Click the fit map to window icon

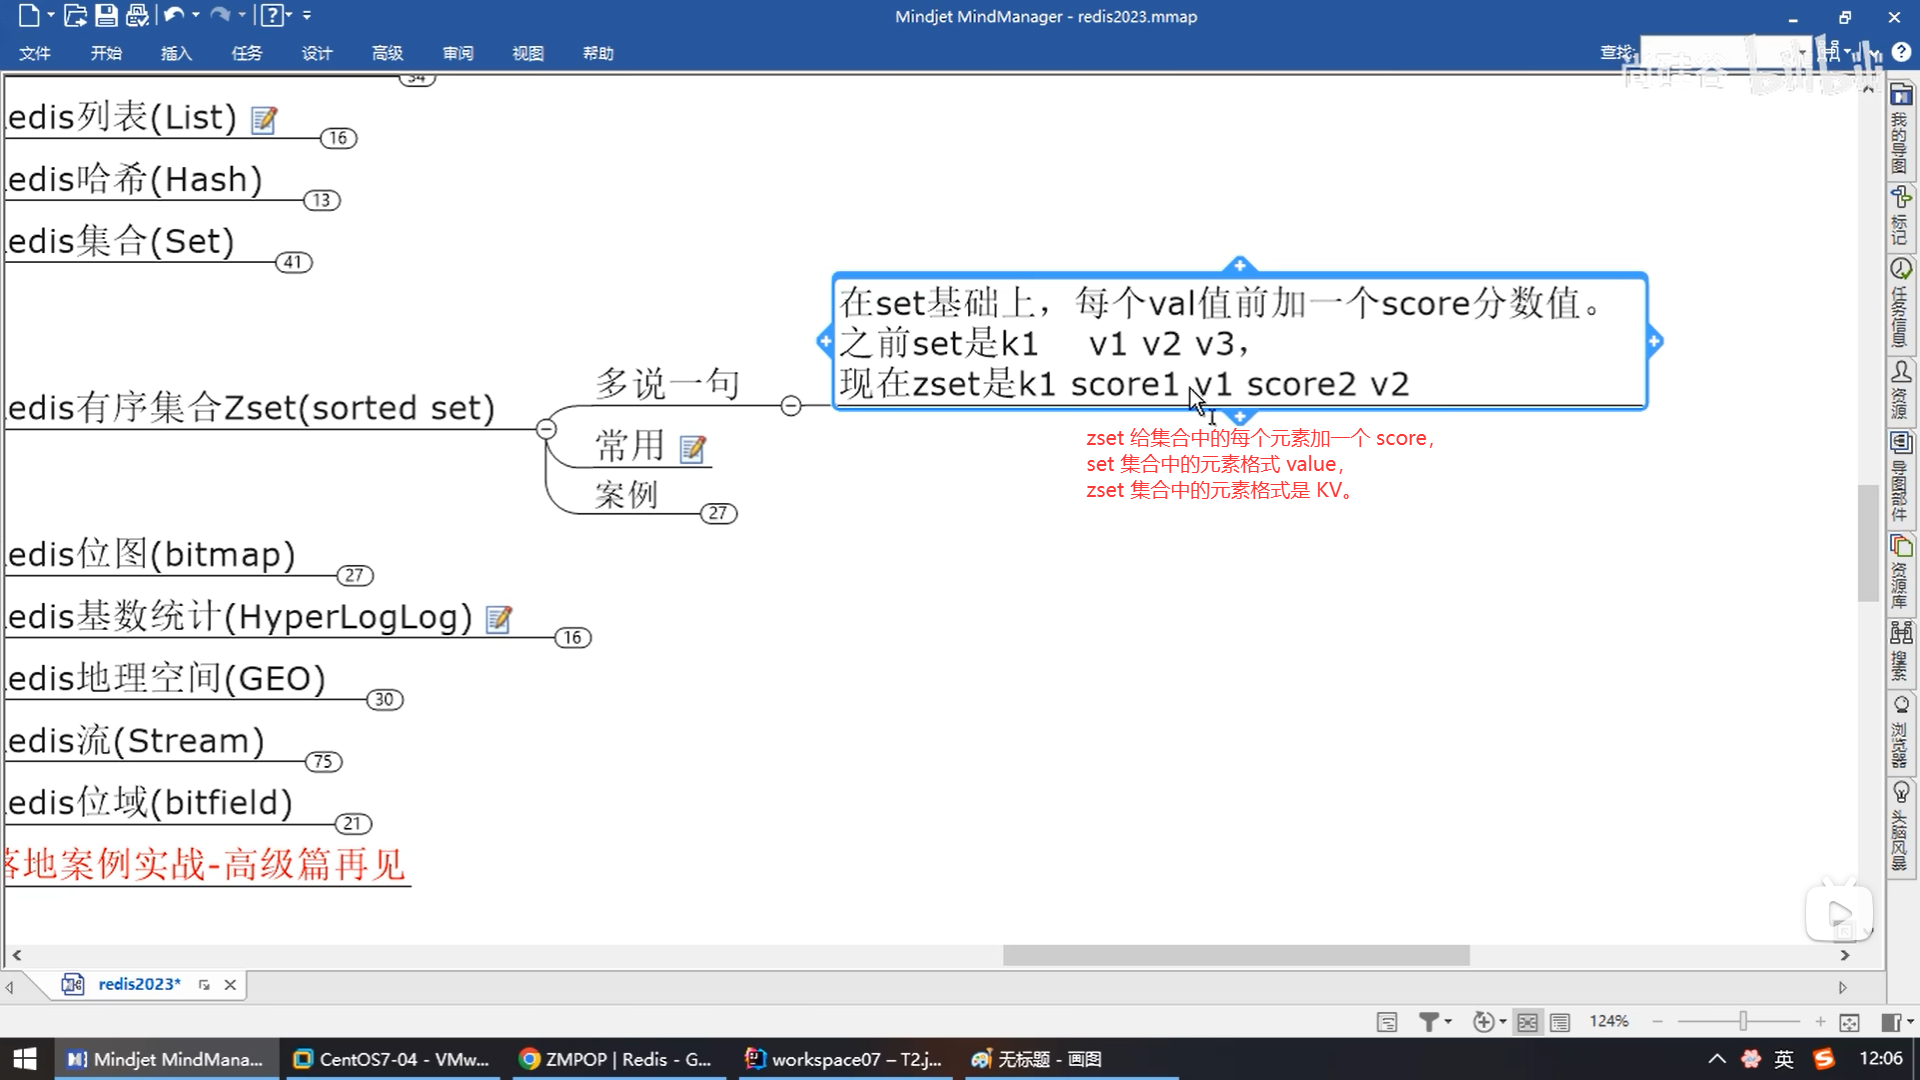(1849, 1022)
